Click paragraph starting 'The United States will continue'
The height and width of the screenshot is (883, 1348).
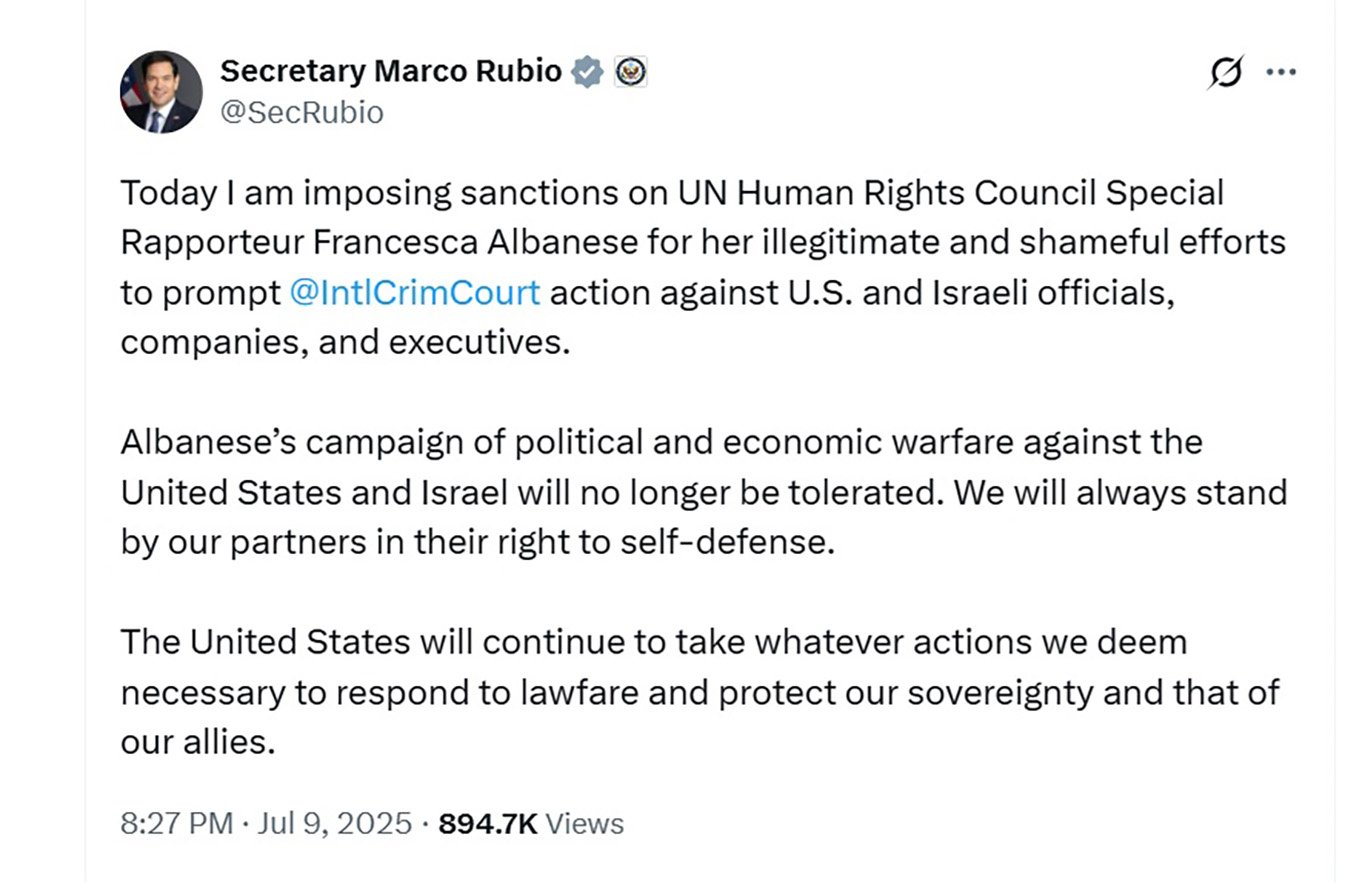pos(700,692)
